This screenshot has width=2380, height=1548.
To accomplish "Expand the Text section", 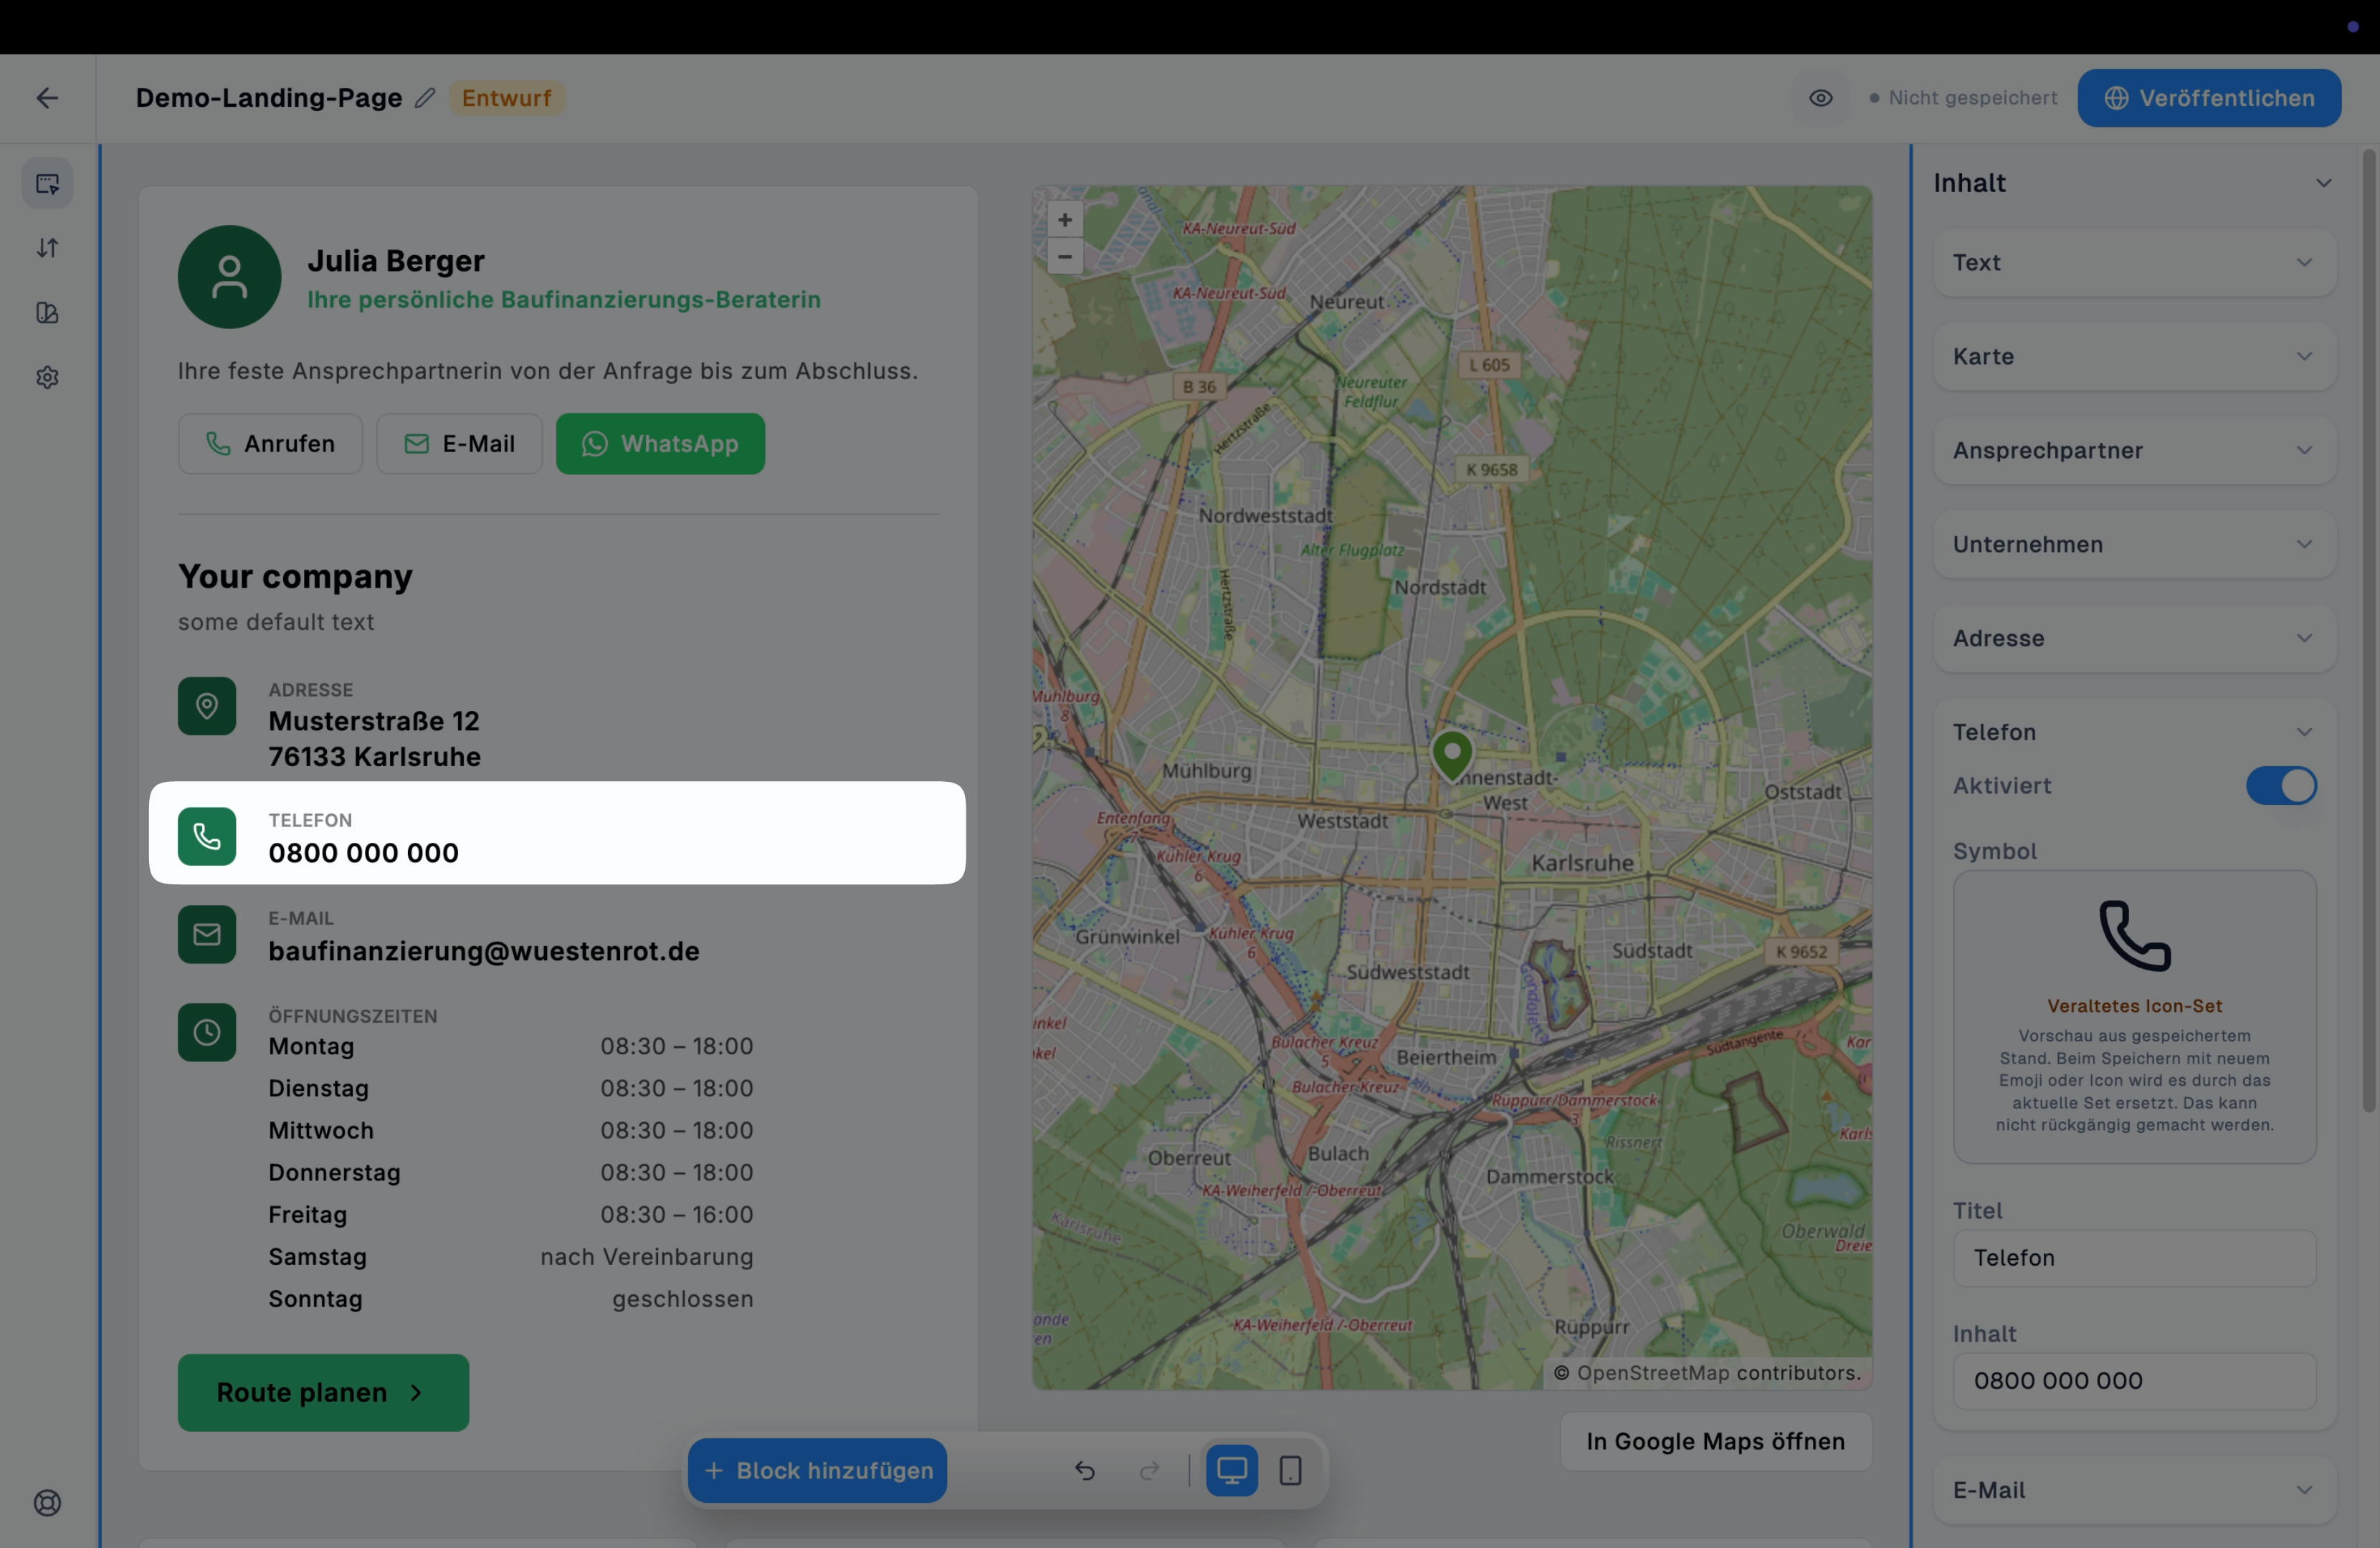I will pos(2134,263).
